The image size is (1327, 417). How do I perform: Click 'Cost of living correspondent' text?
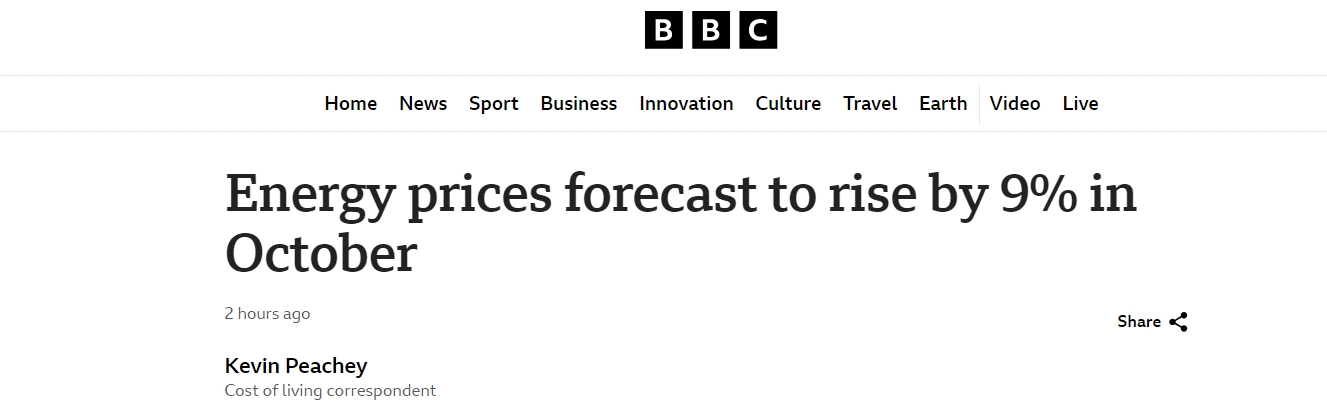click(x=330, y=391)
